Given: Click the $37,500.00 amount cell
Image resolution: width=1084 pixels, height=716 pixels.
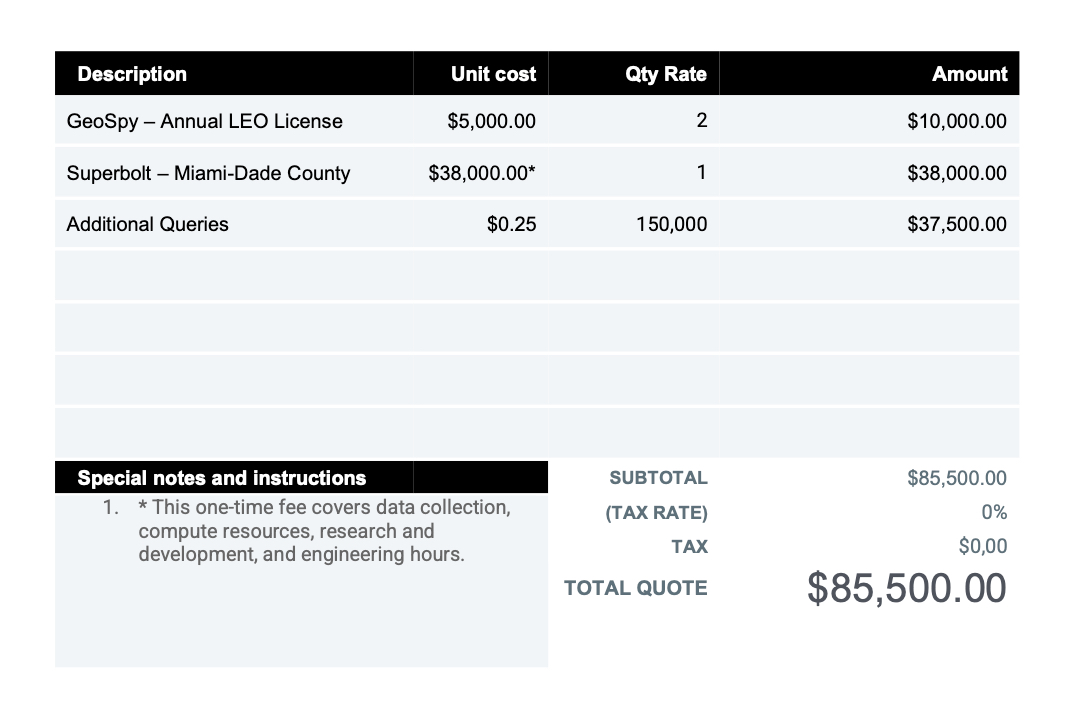Looking at the screenshot, I should point(956,224).
